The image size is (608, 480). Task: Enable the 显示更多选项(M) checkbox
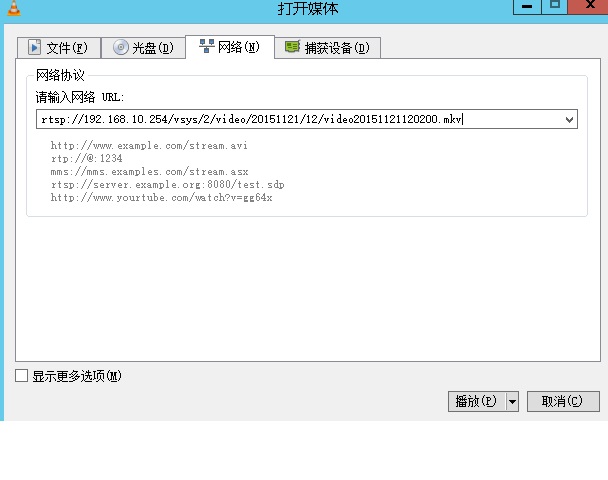(21, 376)
